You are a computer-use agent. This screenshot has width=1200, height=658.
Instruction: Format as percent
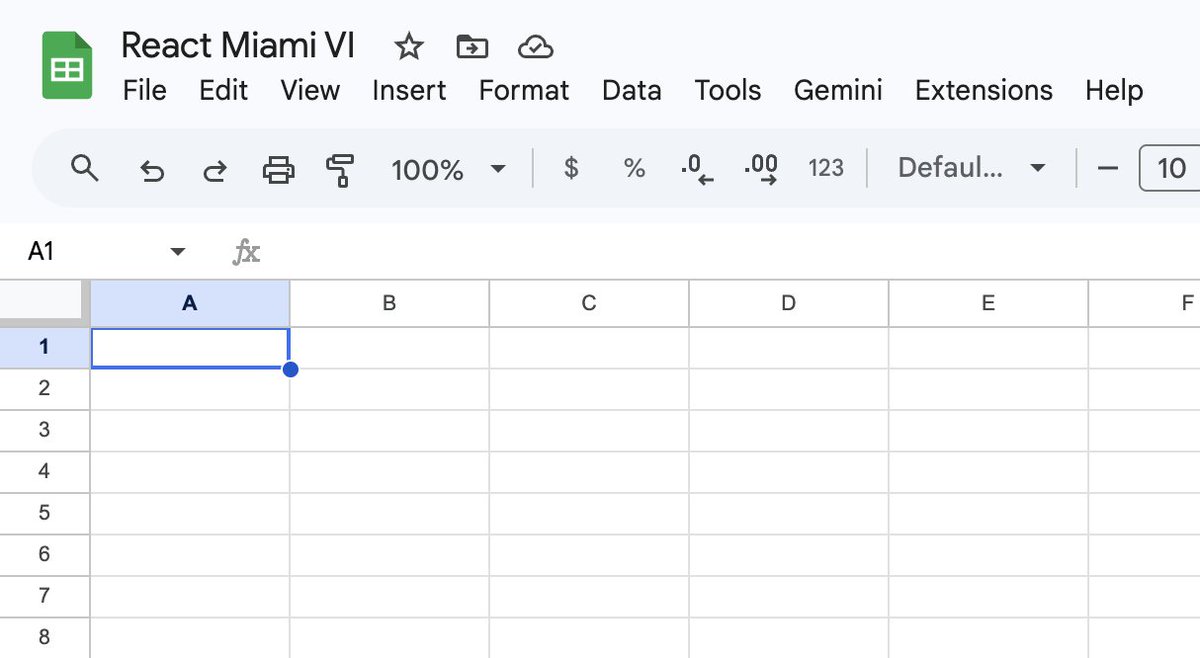pos(634,168)
